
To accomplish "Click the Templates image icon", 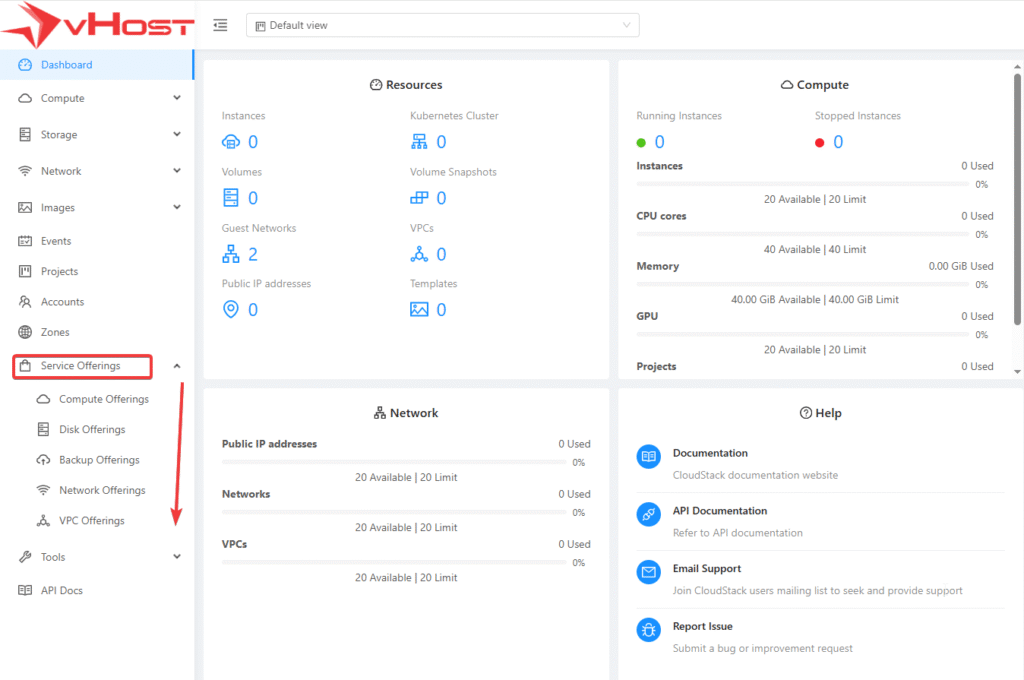I will tap(419, 310).
